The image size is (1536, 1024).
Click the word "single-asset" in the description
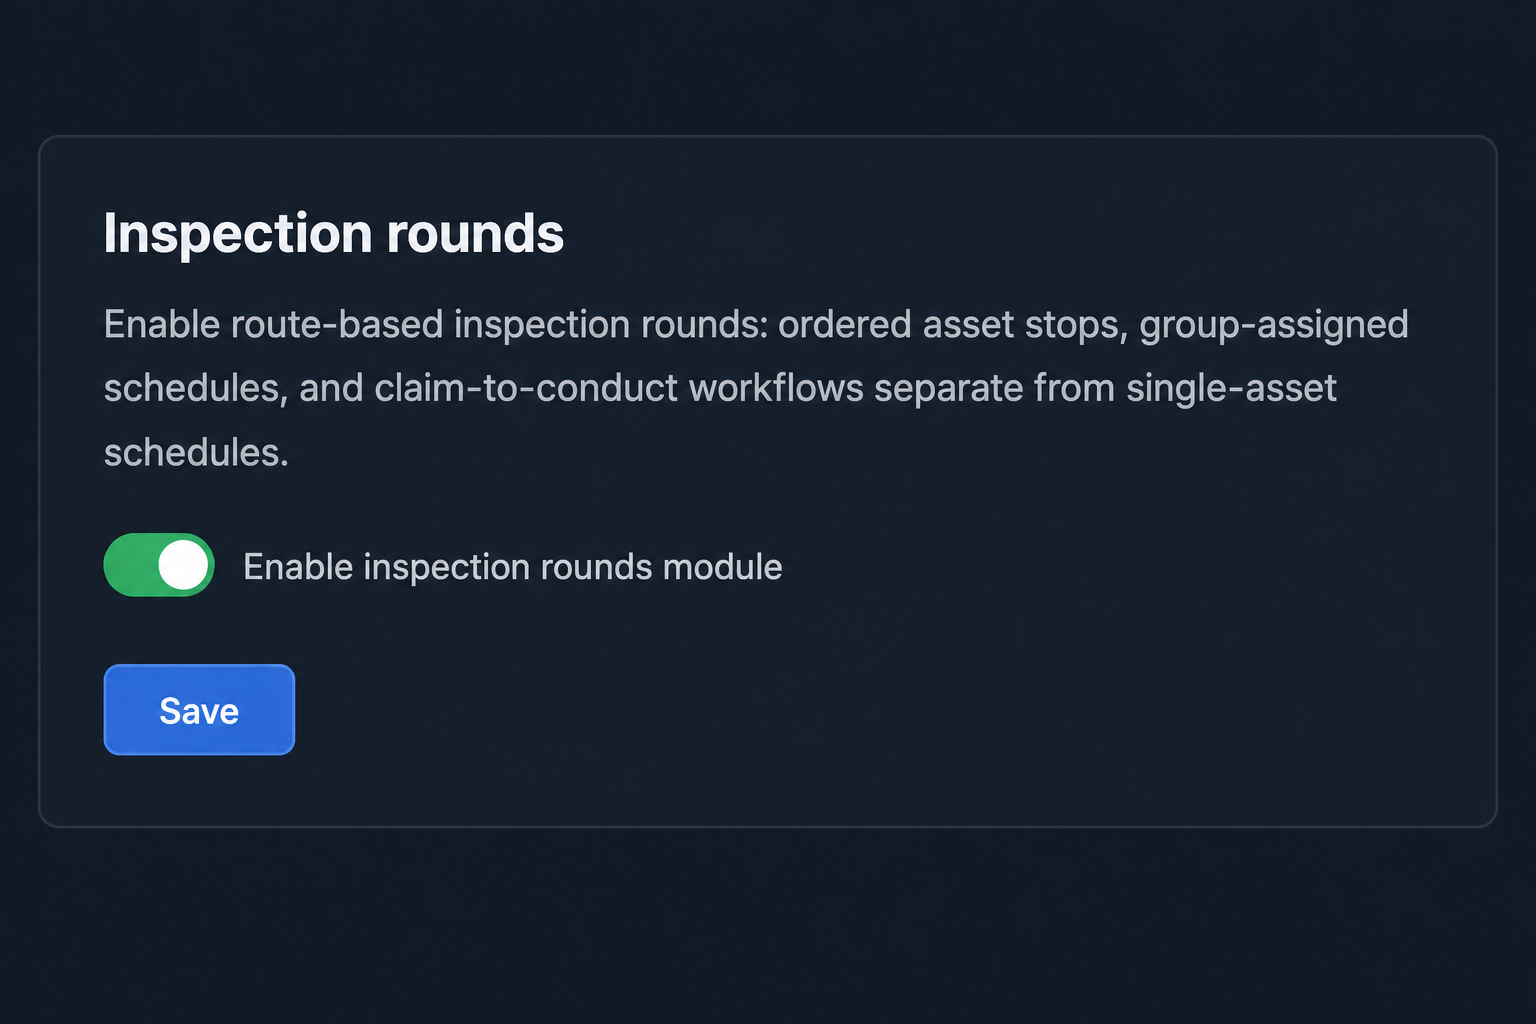1231,389
